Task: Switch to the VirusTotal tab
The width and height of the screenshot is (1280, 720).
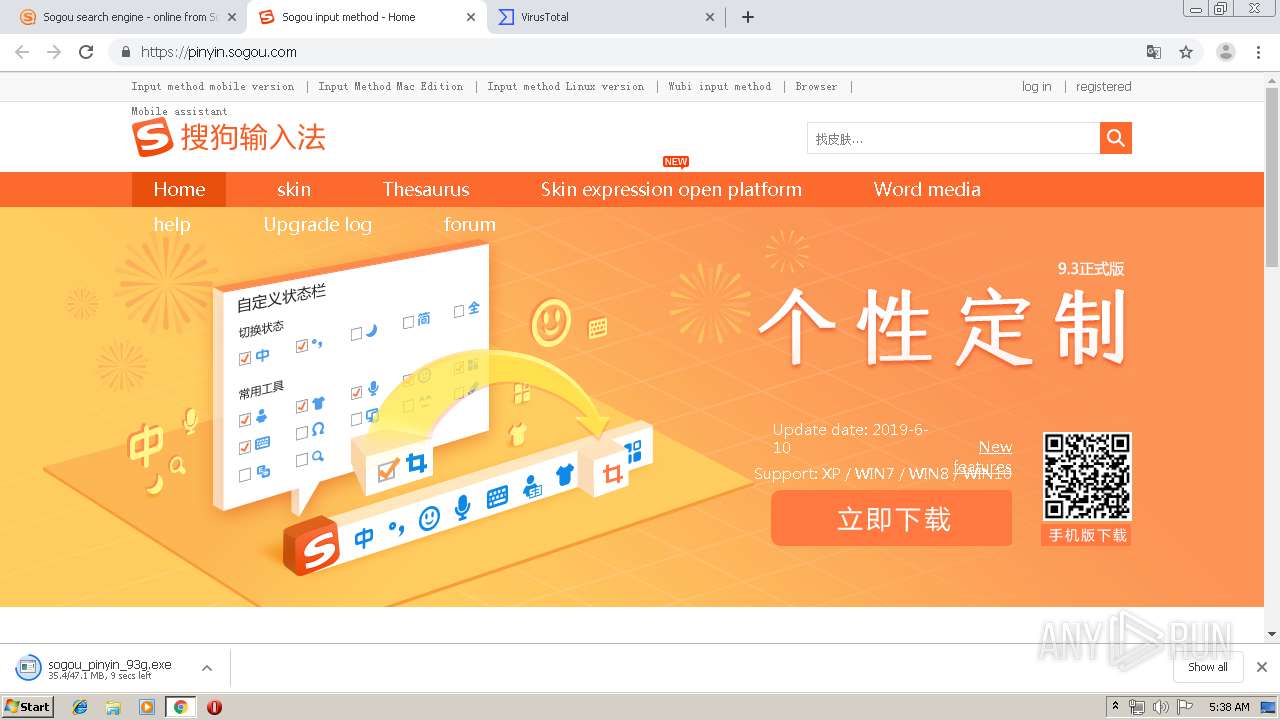Action: click(x=605, y=17)
